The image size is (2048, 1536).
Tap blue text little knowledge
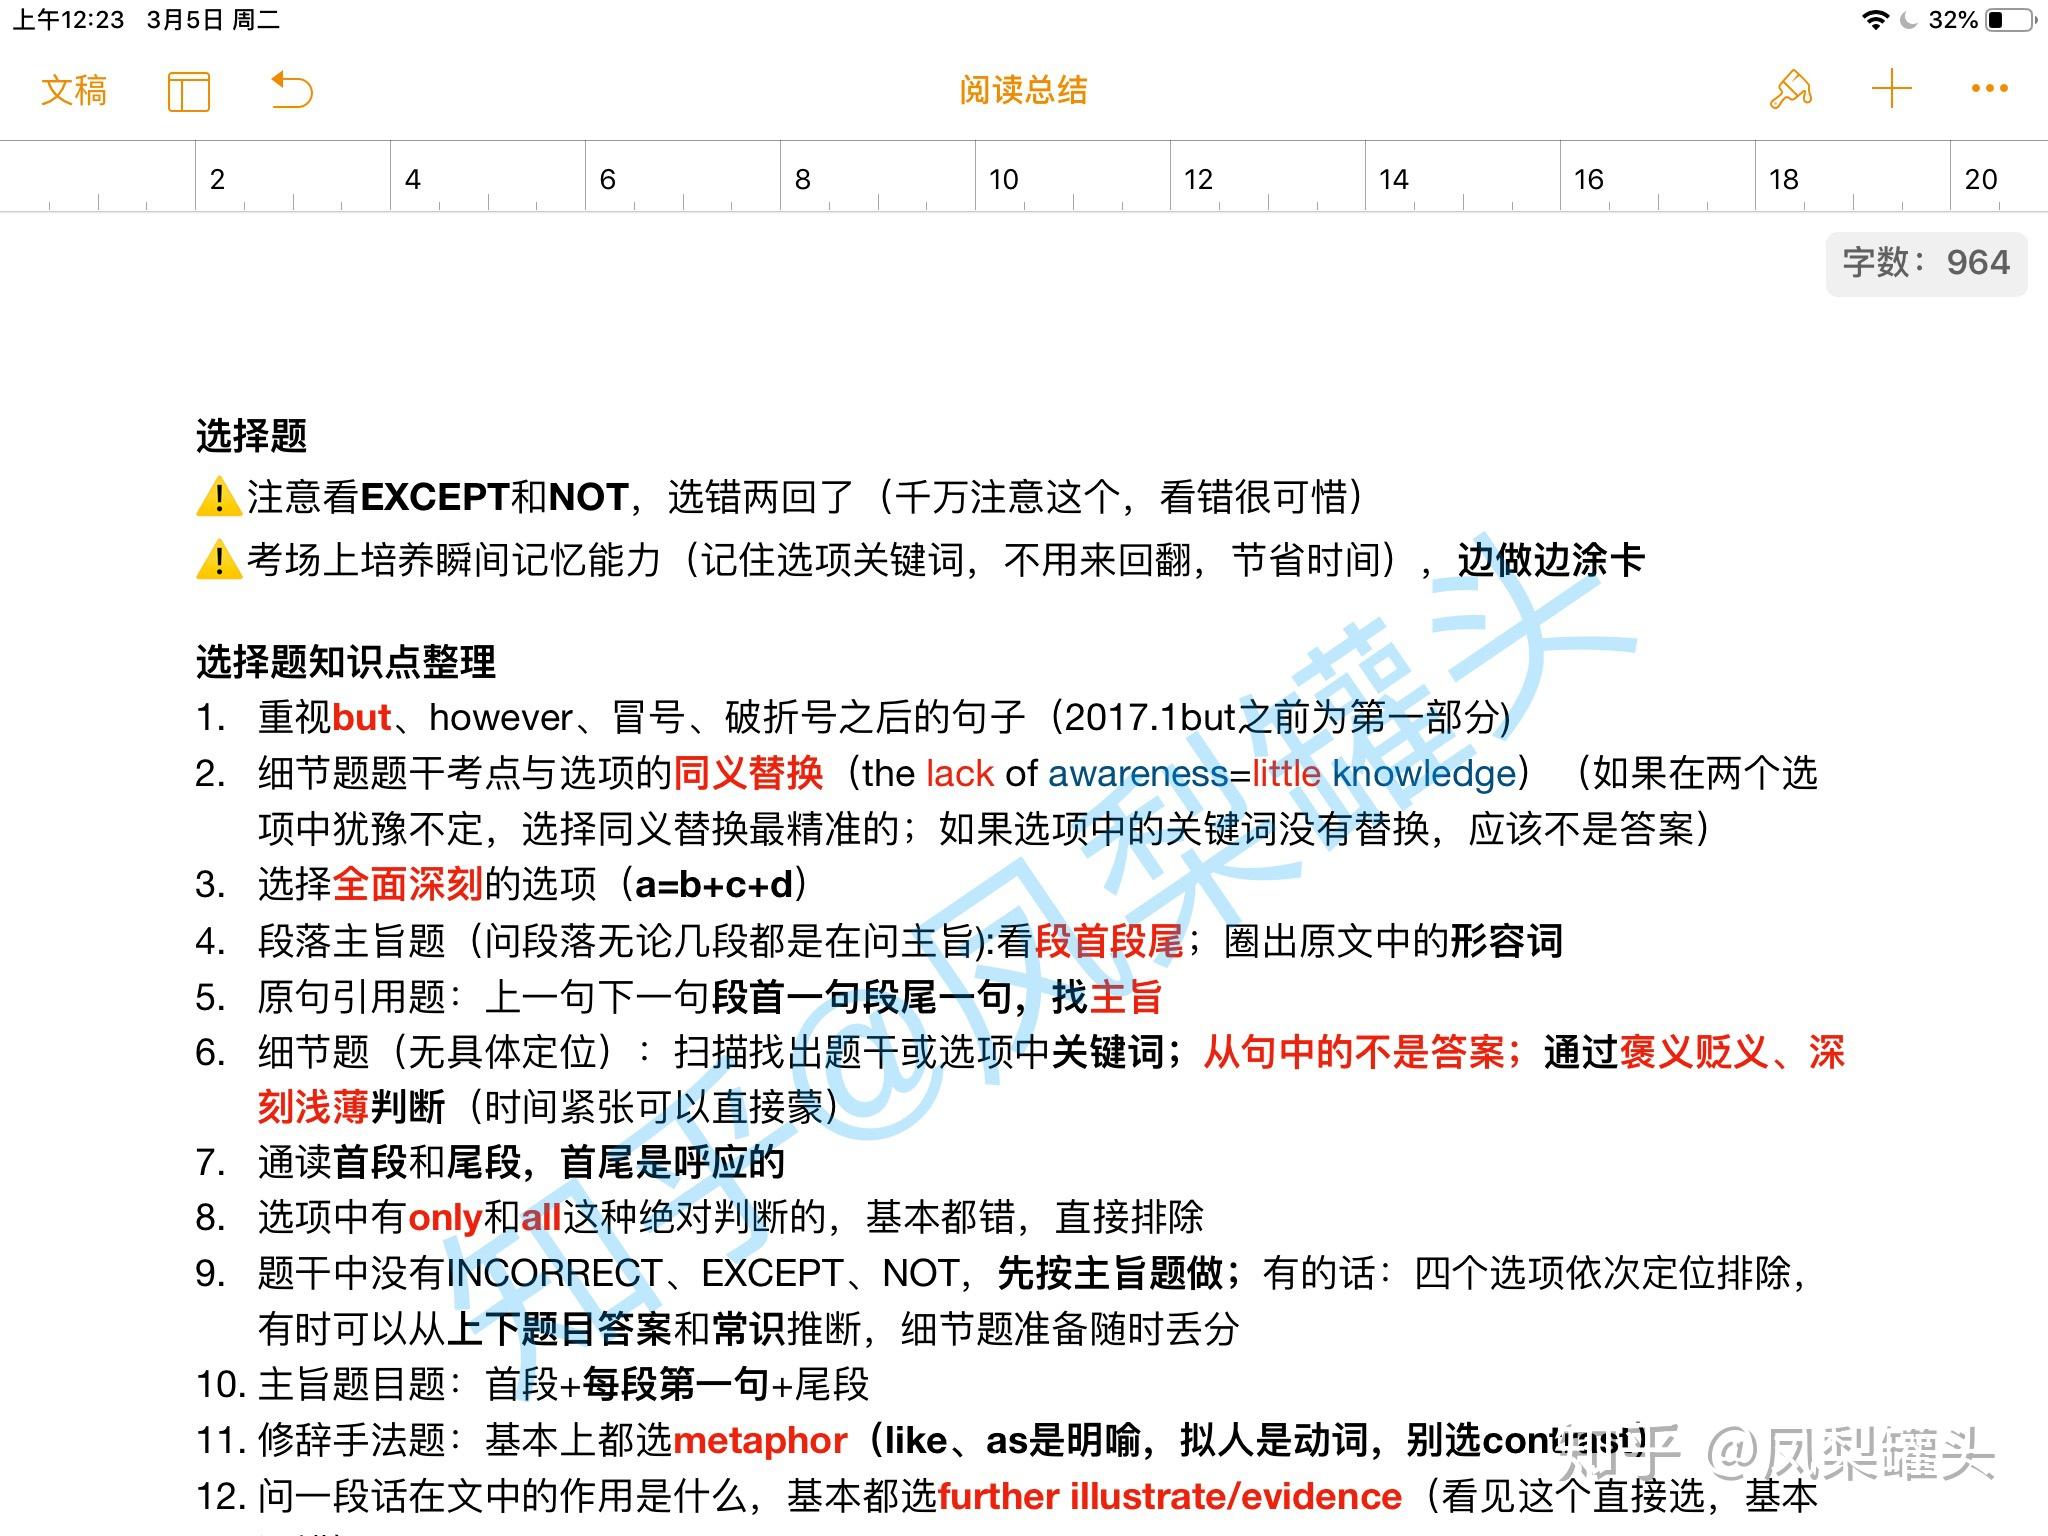tap(1385, 774)
